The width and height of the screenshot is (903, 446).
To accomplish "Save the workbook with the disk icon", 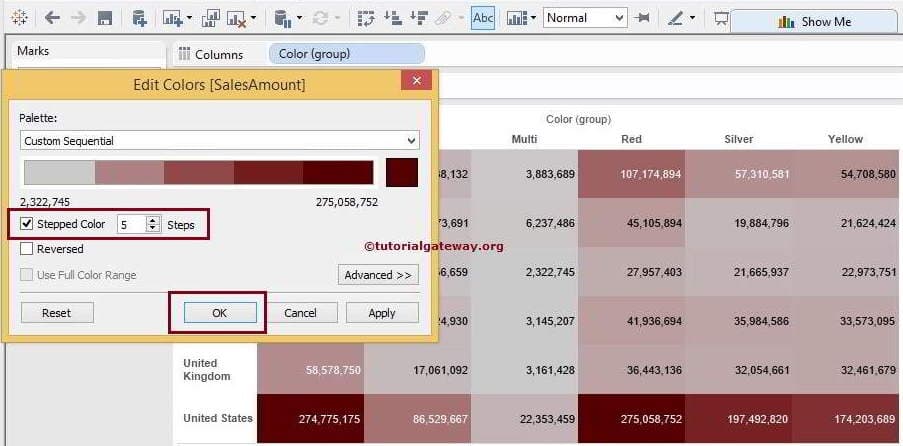I will (105, 18).
